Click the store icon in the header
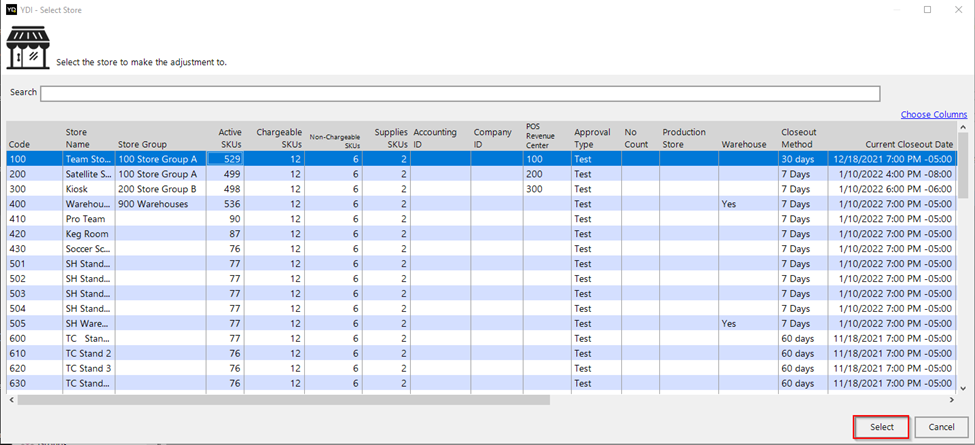975x445 pixels. (x=28, y=49)
